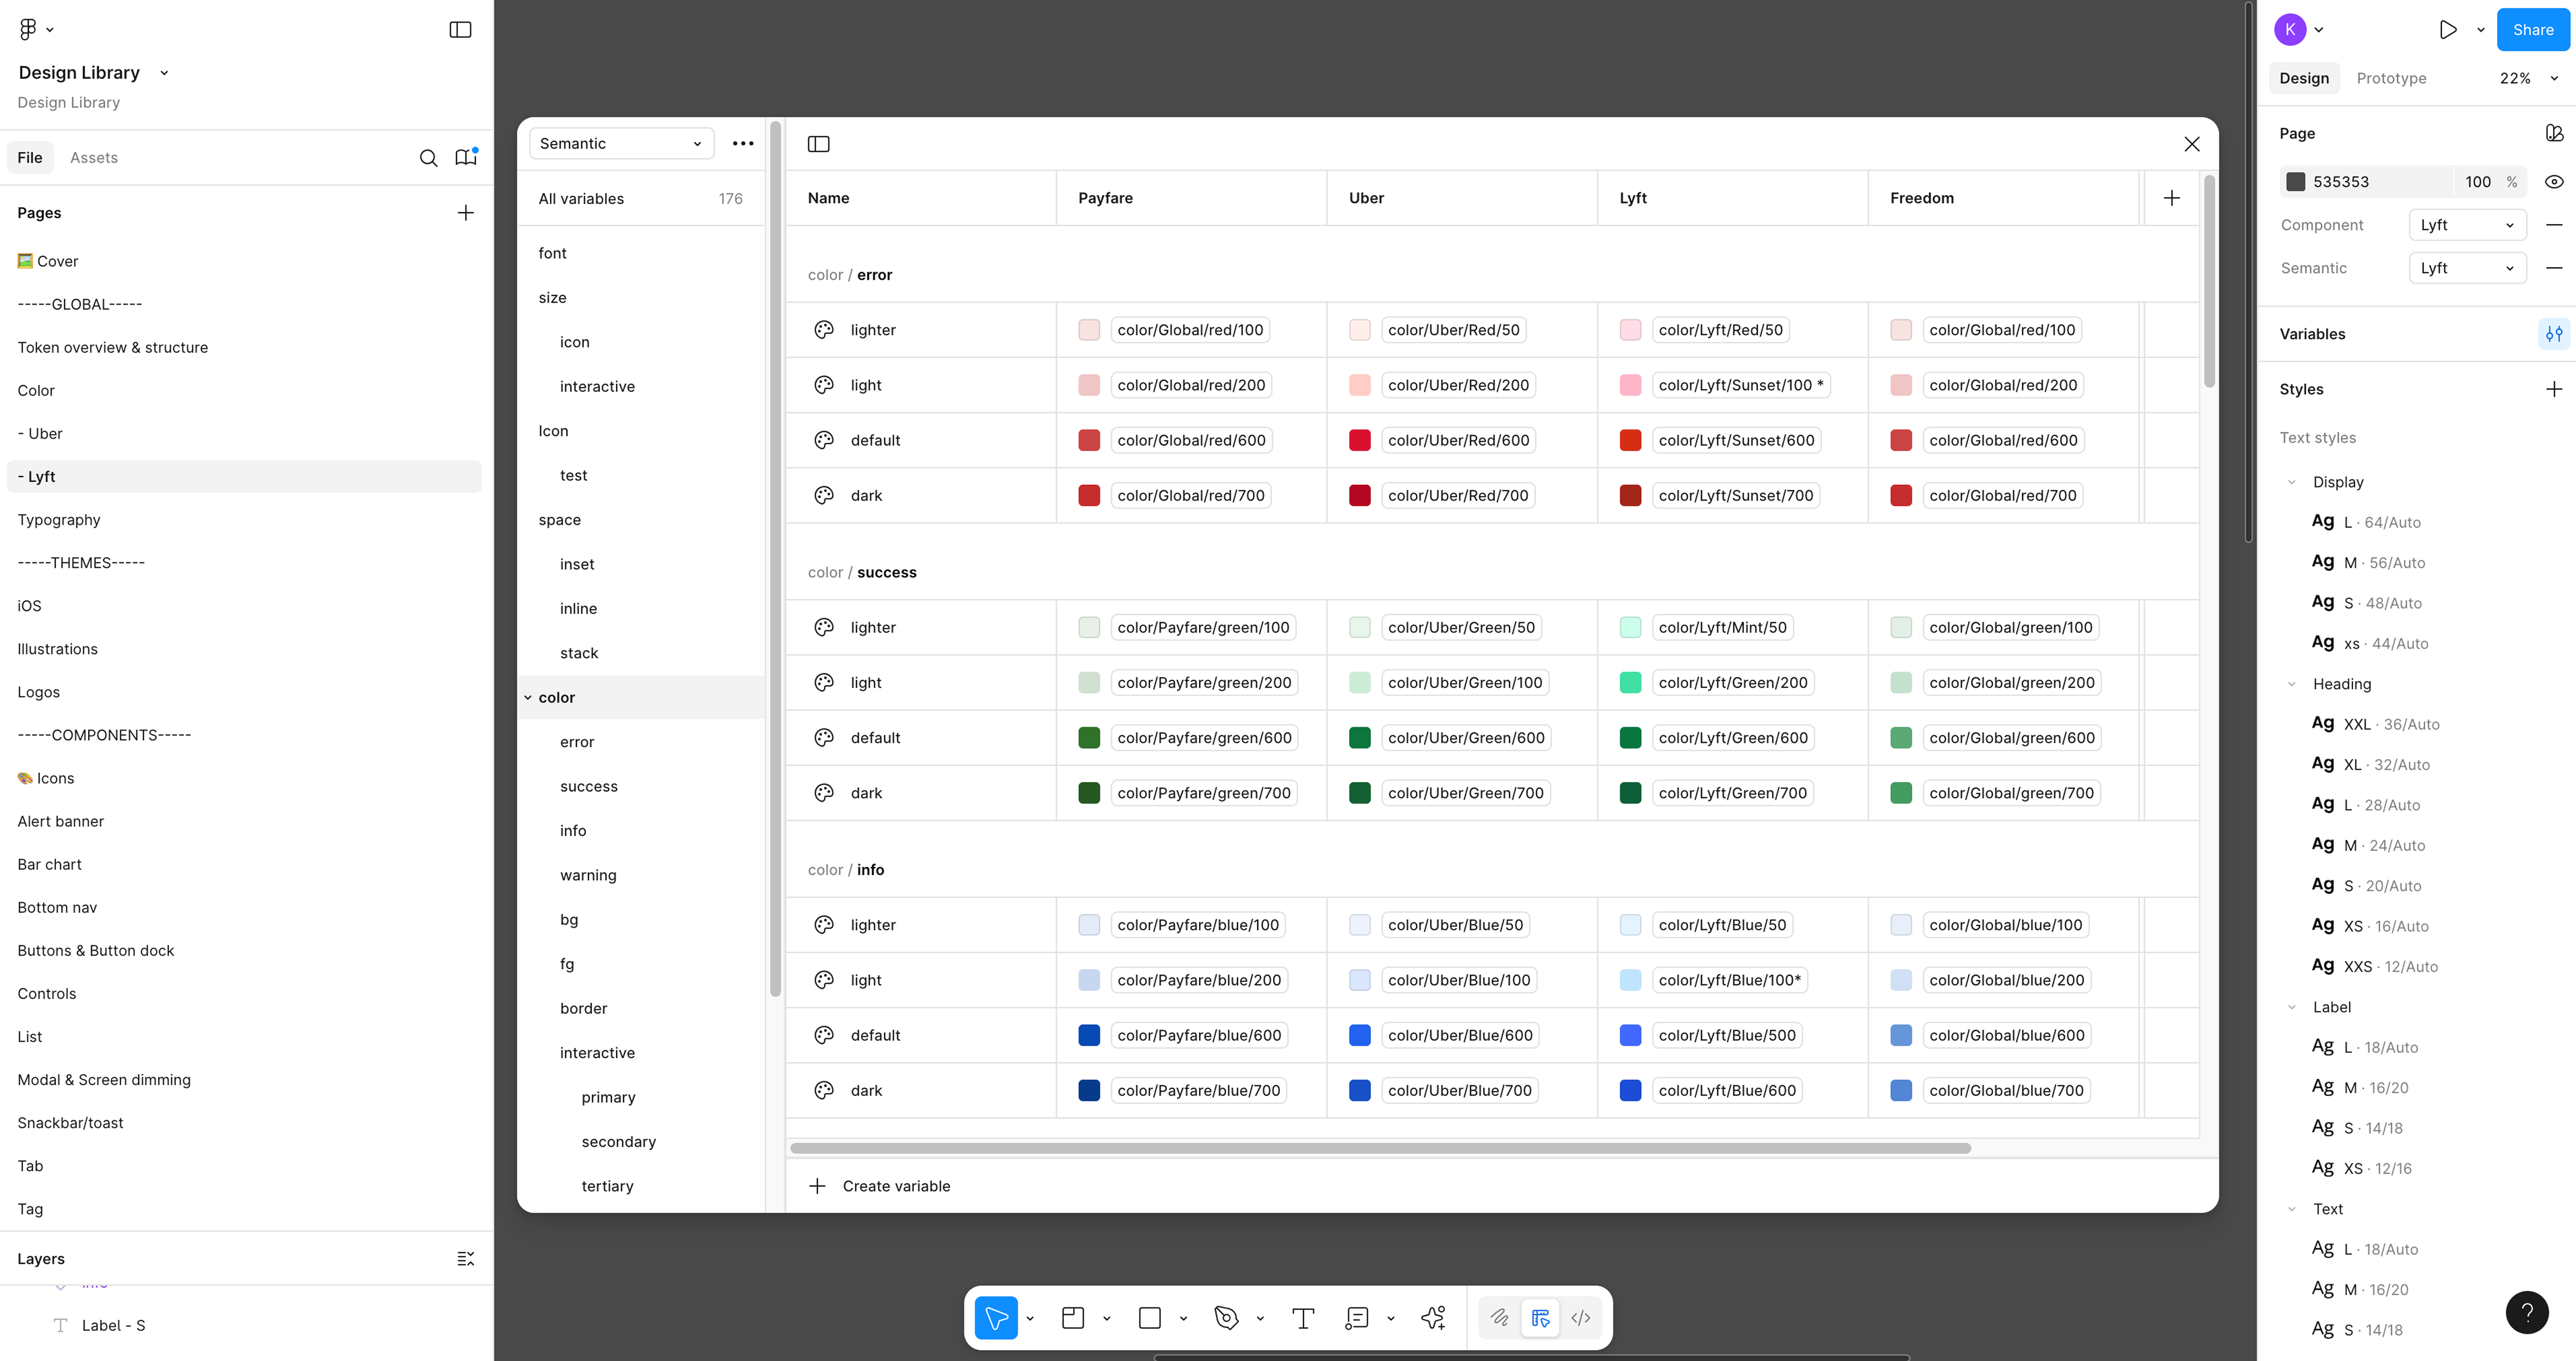Add a new variable mode column
Image resolution: width=2576 pixels, height=1361 pixels.
tap(2171, 198)
